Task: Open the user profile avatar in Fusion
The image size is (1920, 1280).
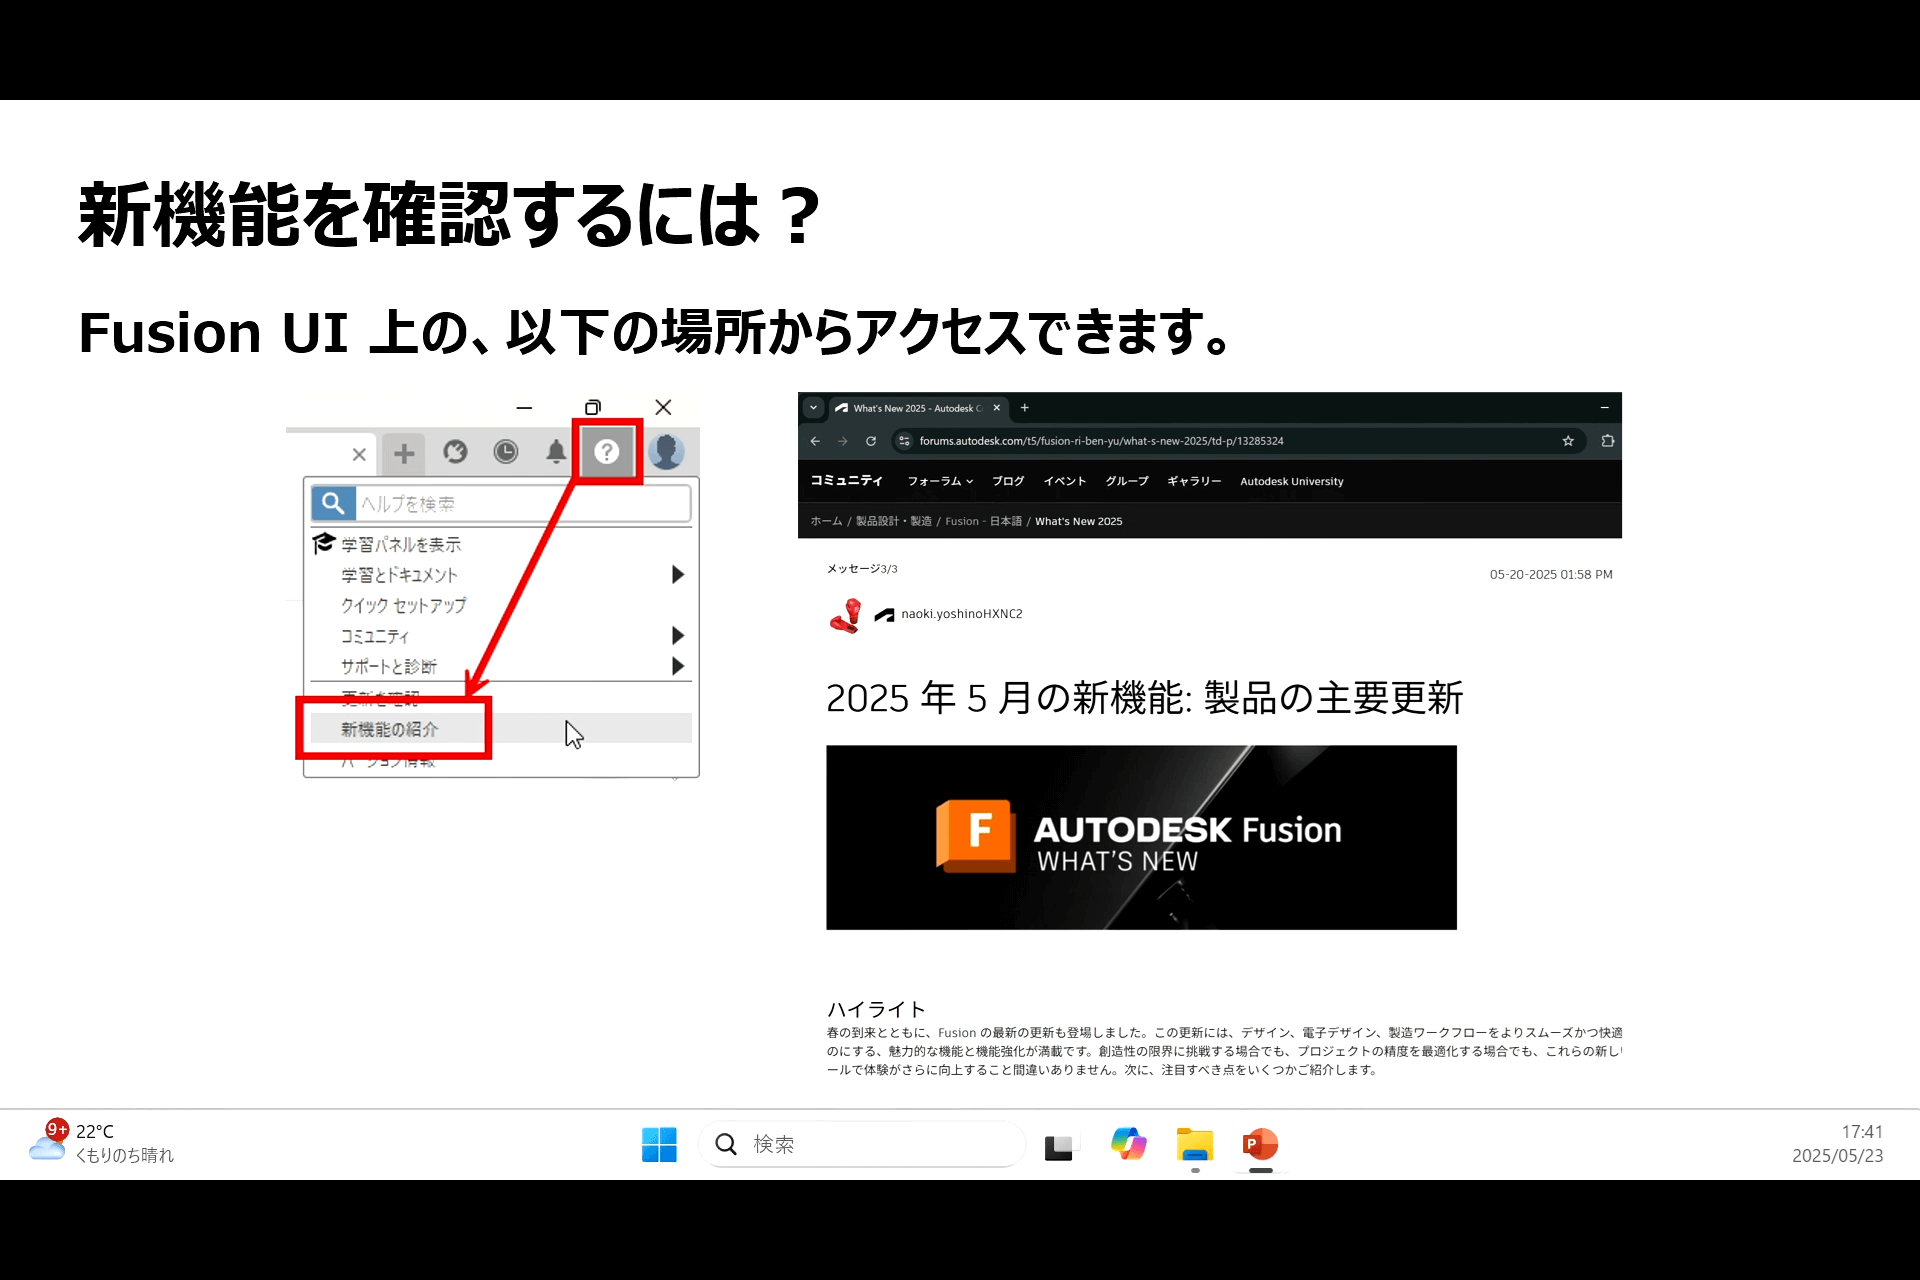Action: click(x=666, y=452)
